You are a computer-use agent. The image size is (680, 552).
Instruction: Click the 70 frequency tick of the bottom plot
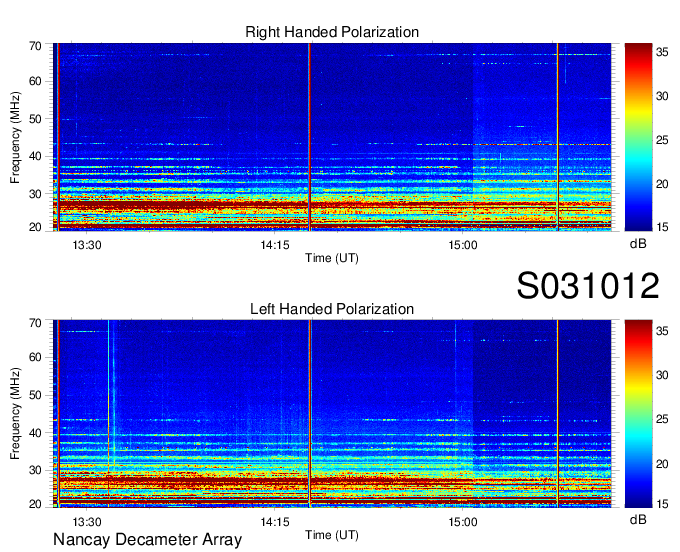(36, 323)
